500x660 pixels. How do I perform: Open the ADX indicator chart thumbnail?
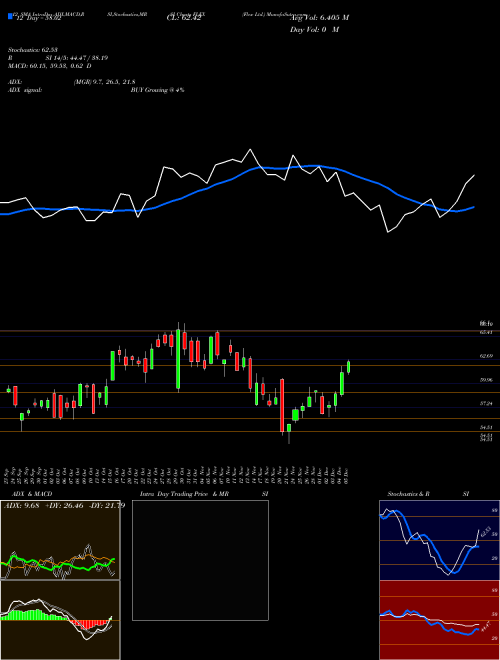(x=60, y=540)
